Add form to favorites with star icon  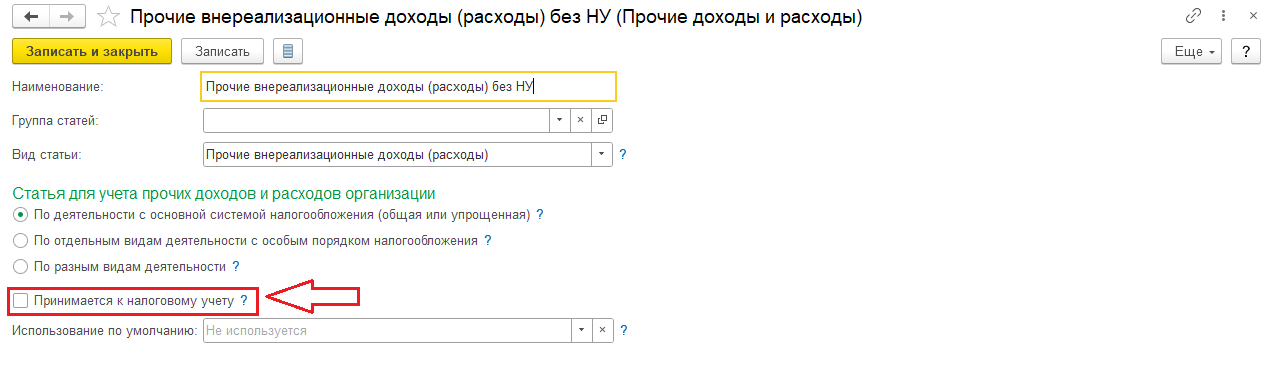click(110, 17)
